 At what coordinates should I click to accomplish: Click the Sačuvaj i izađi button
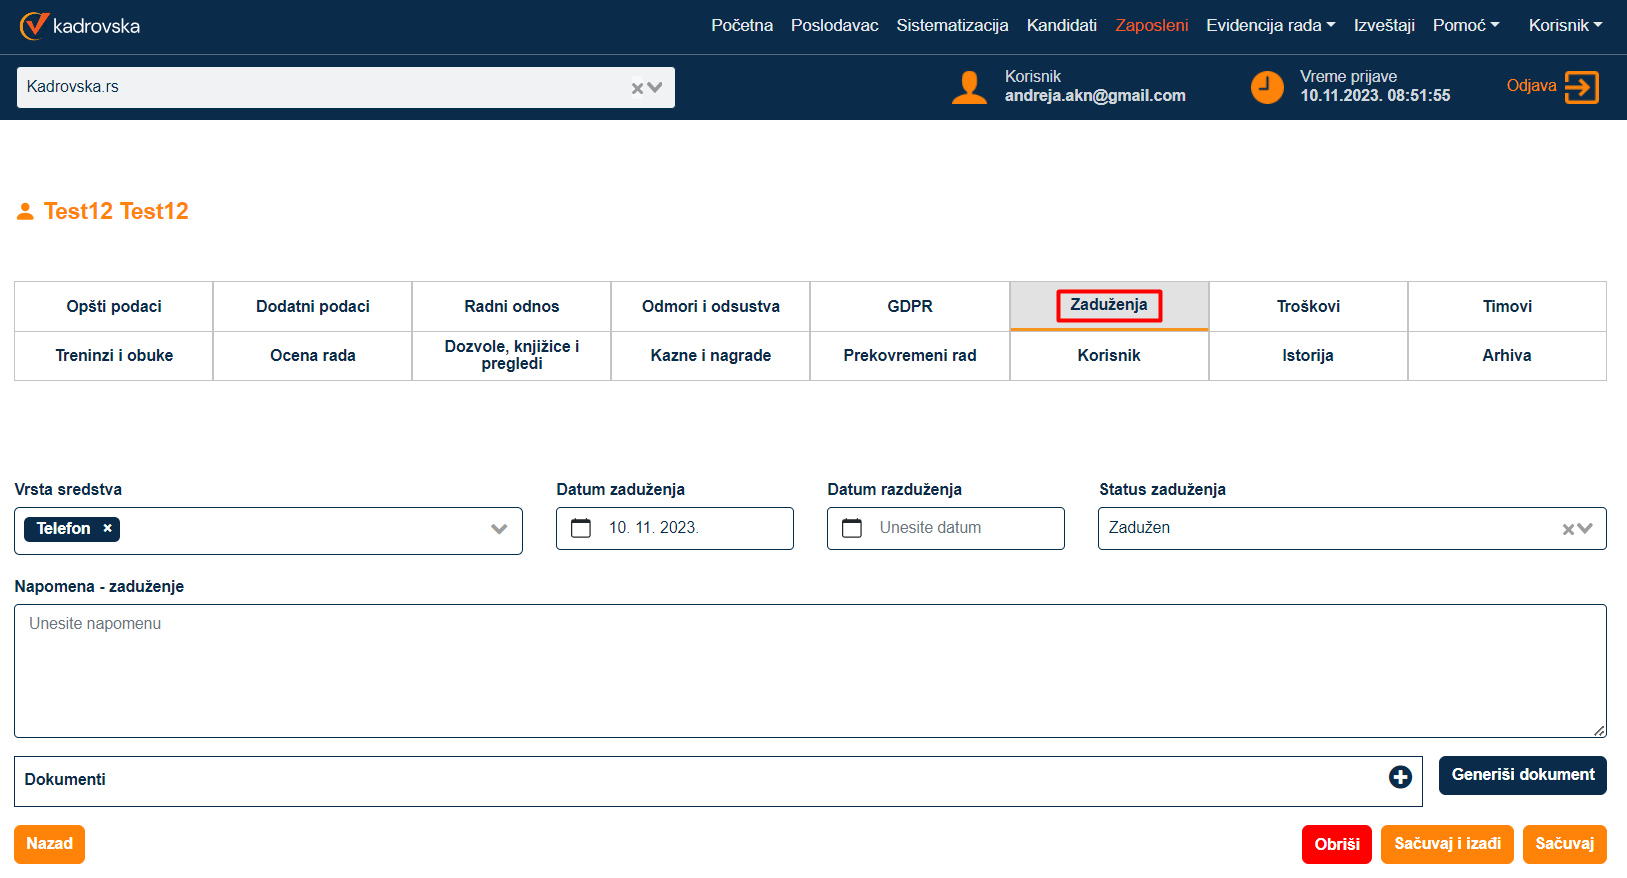pyautogui.click(x=1447, y=844)
